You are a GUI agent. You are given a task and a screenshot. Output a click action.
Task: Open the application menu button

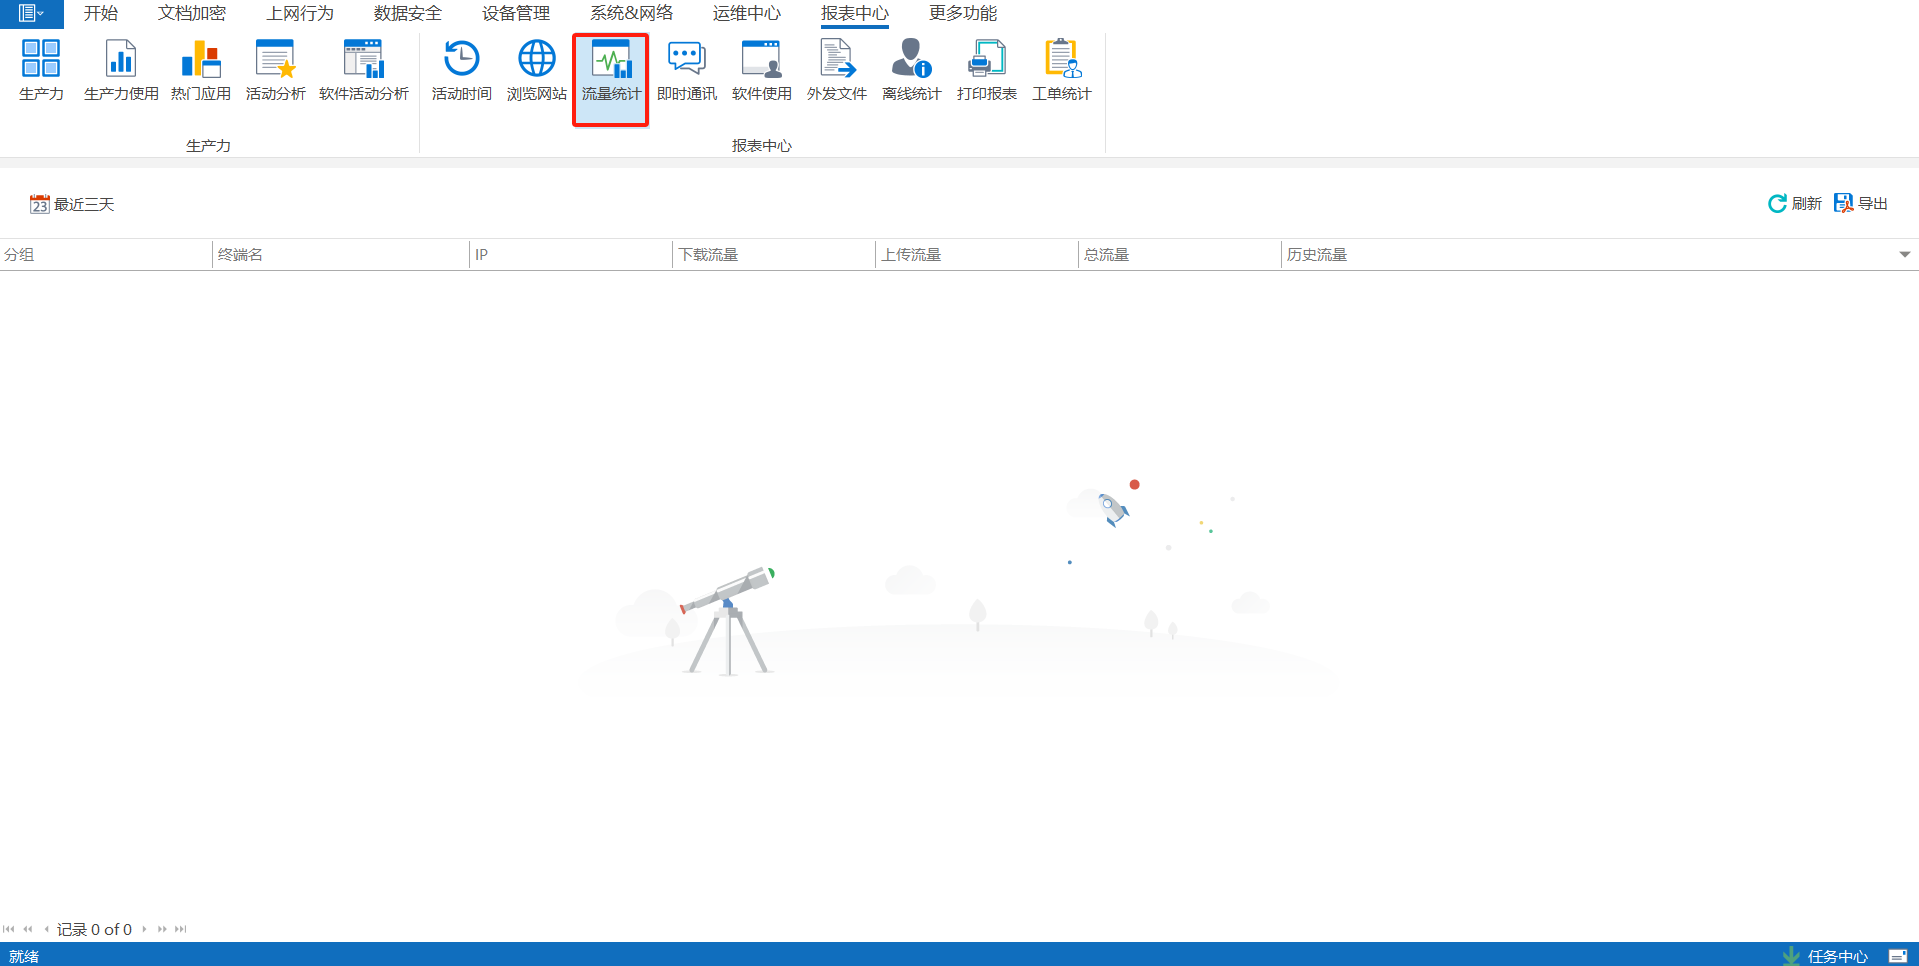click(x=32, y=13)
